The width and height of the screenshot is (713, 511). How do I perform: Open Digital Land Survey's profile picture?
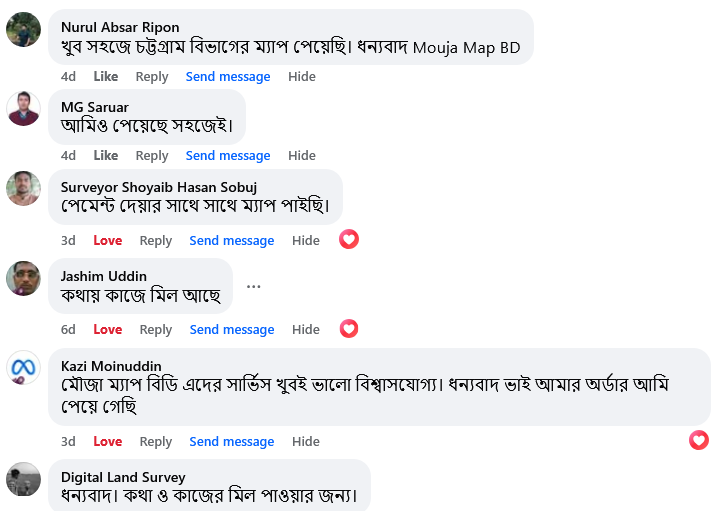click(23, 479)
